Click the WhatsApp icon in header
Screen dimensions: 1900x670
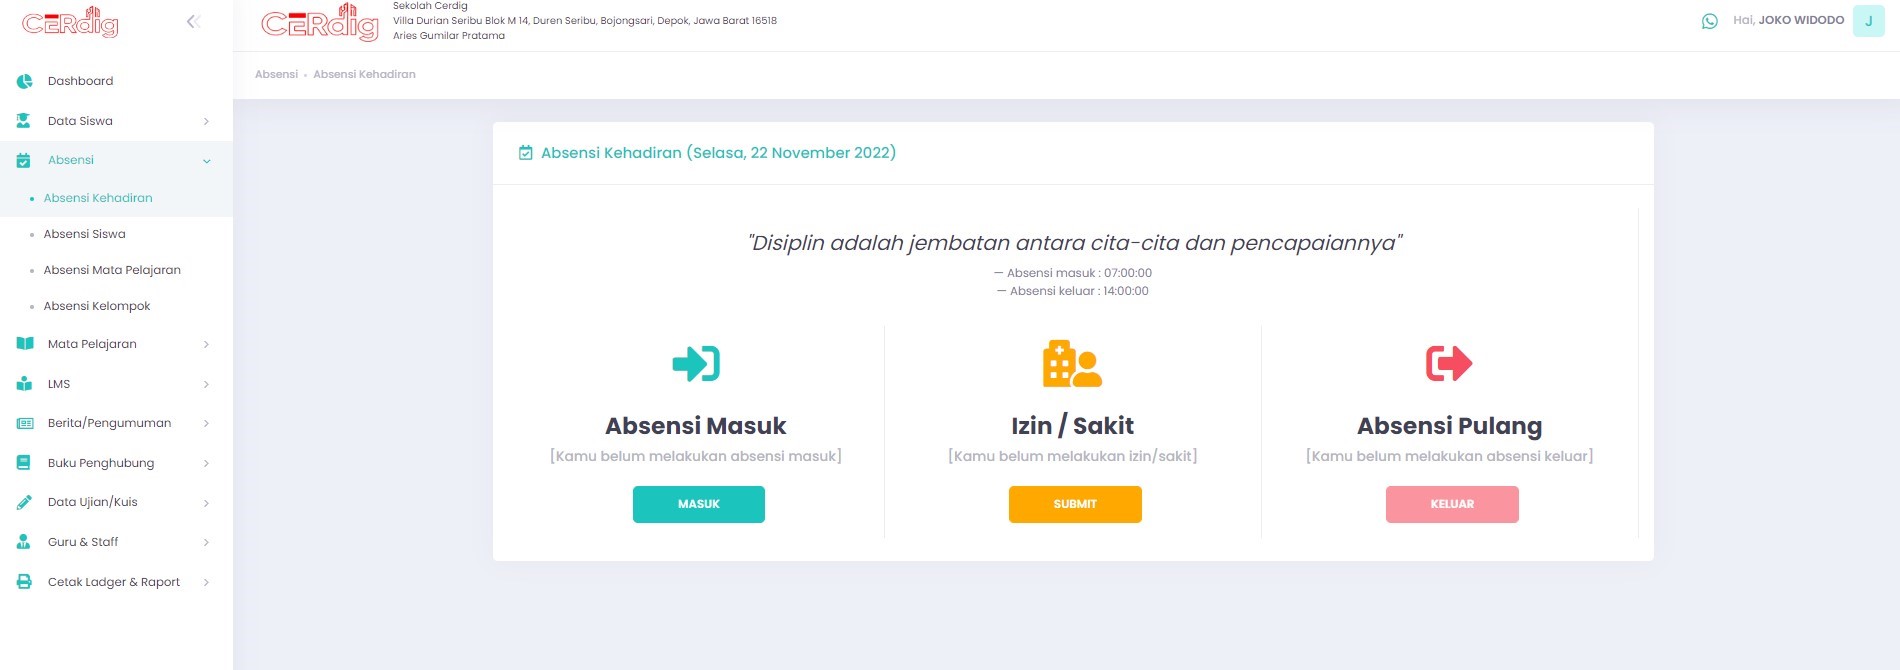click(x=1709, y=21)
